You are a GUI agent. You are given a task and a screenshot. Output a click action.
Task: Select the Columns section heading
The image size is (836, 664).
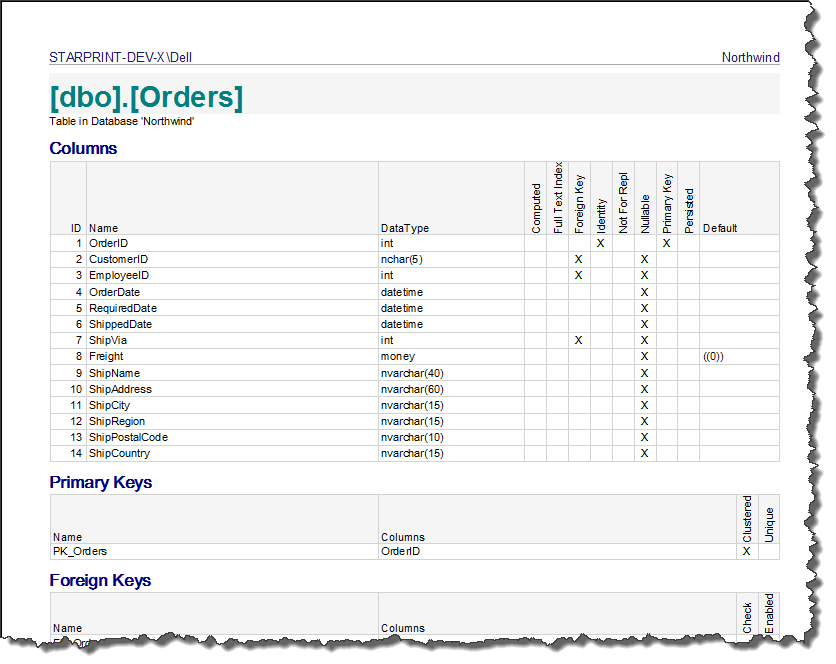click(83, 148)
